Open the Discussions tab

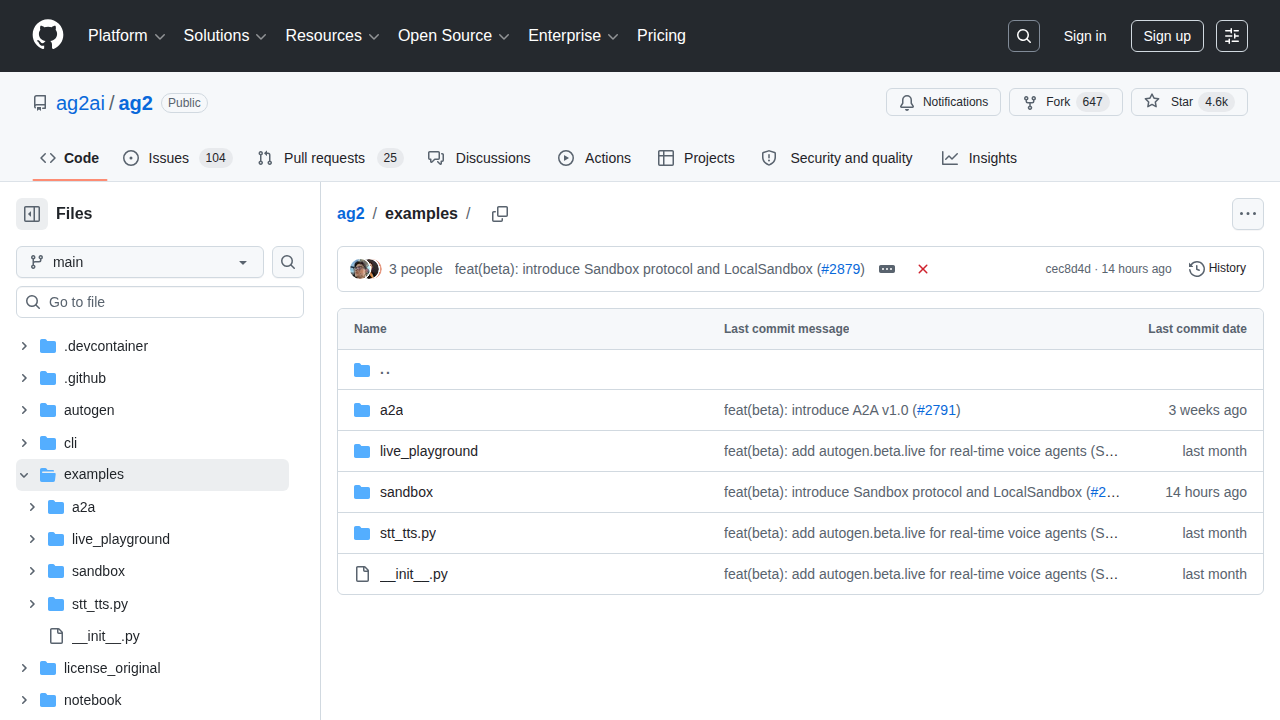479,158
